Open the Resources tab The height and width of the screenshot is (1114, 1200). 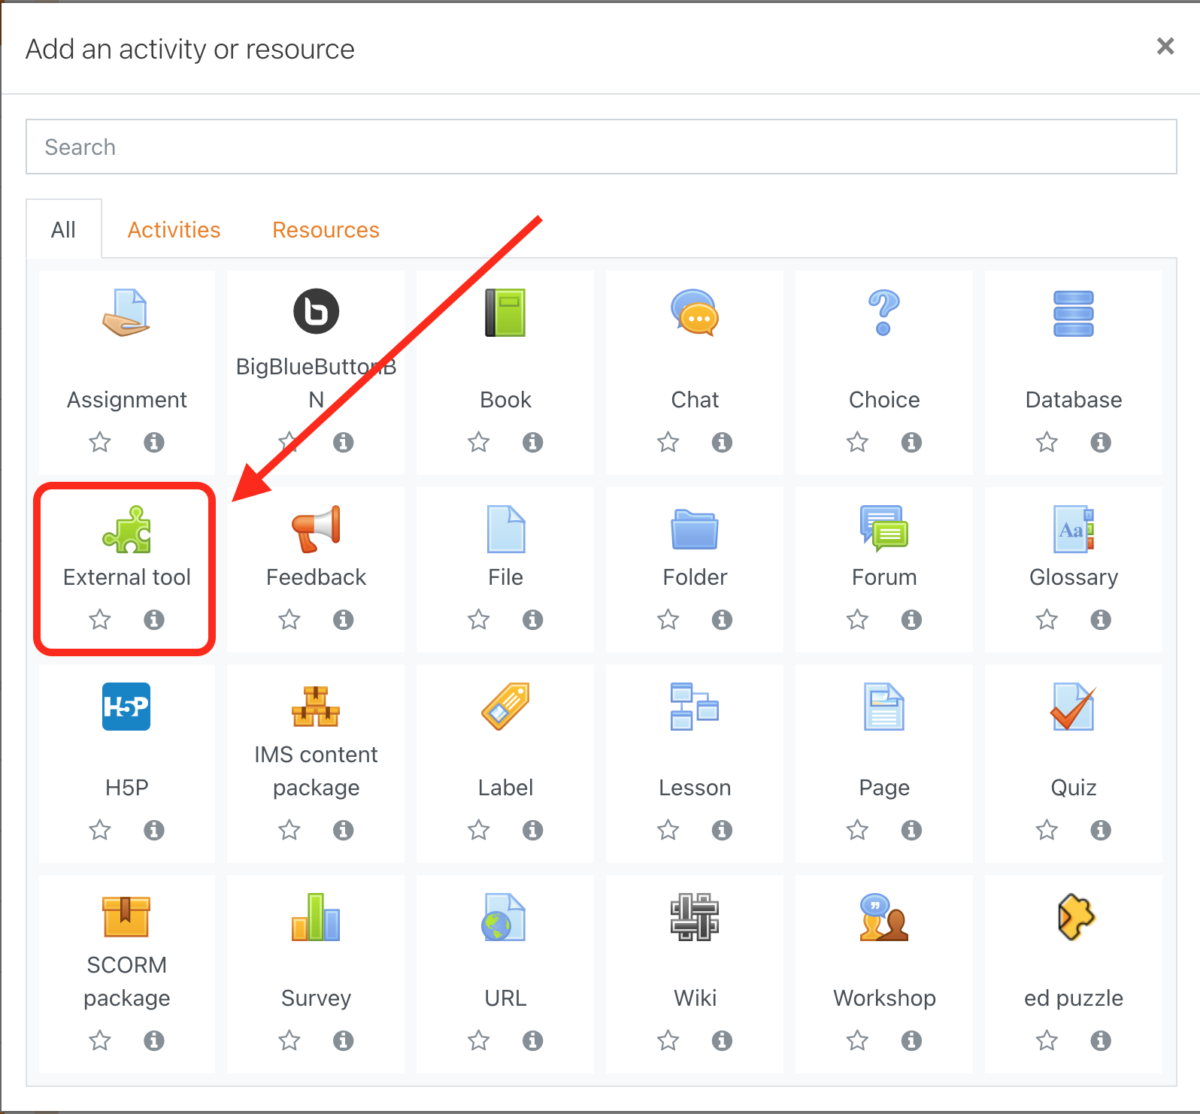(x=325, y=229)
